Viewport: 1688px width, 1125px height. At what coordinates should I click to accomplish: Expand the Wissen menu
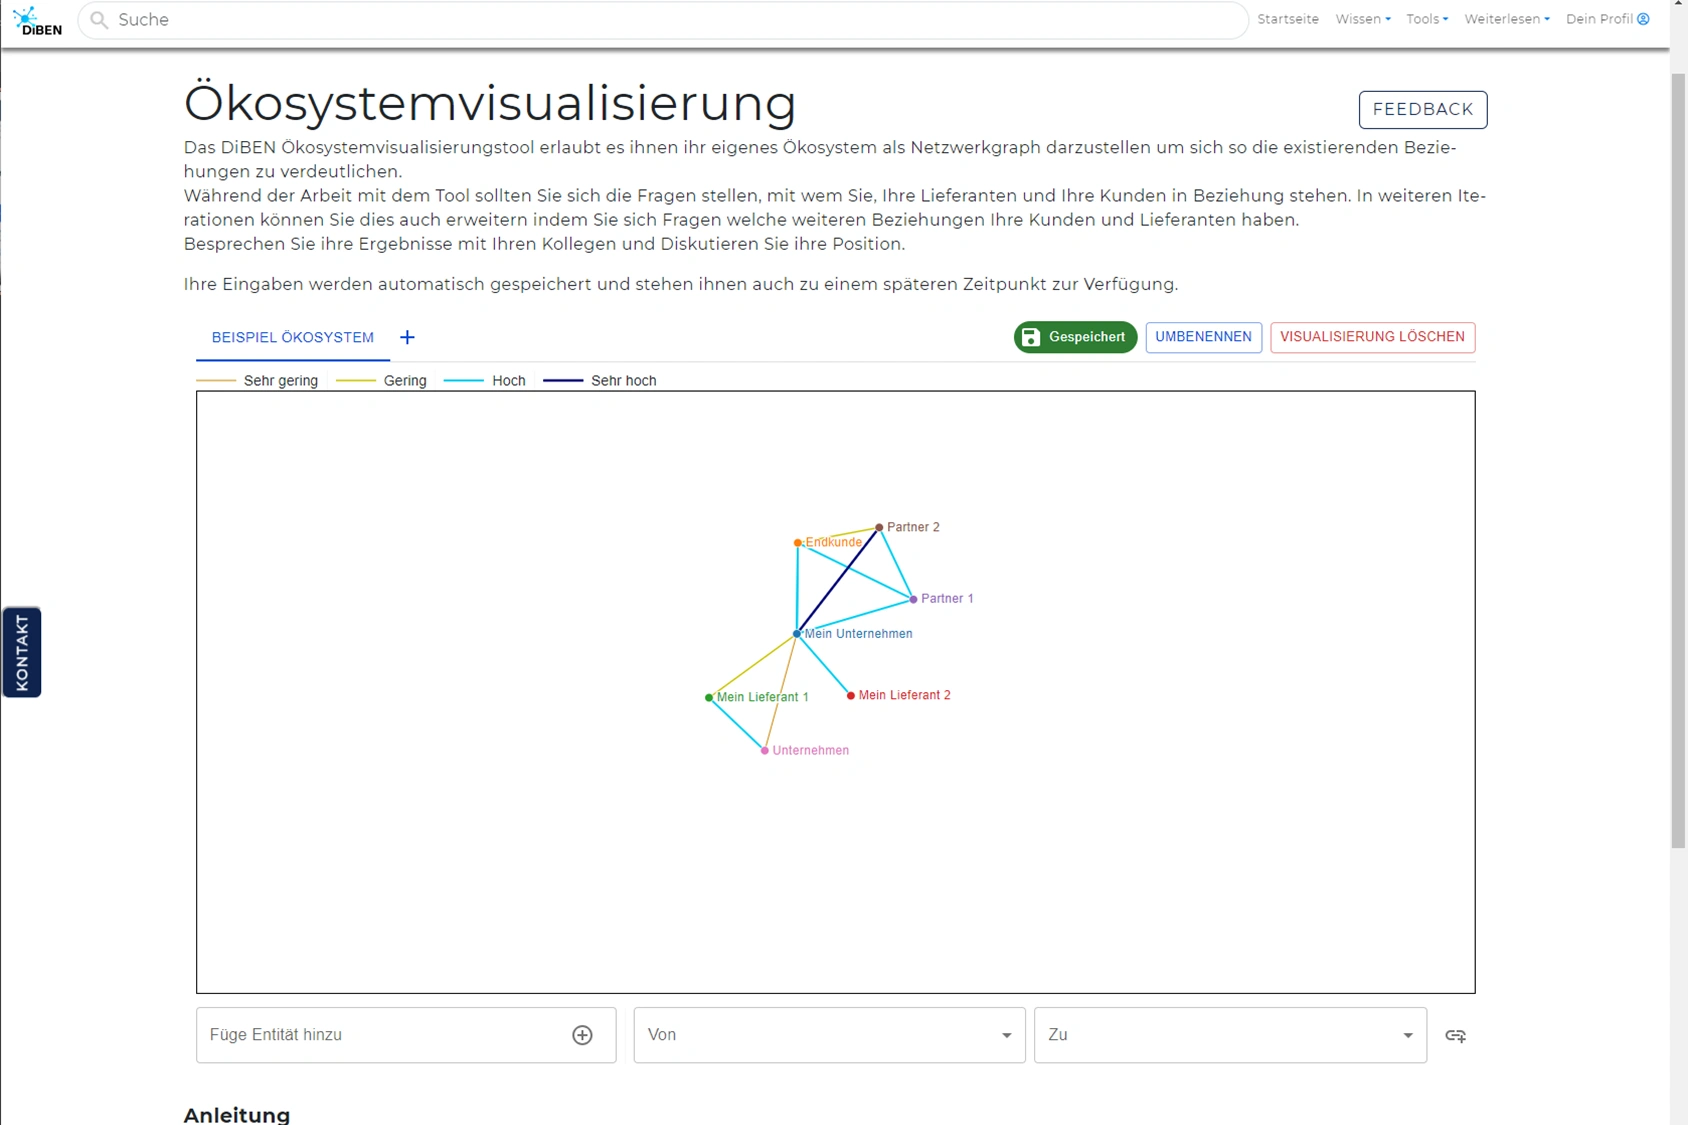[x=1362, y=19]
